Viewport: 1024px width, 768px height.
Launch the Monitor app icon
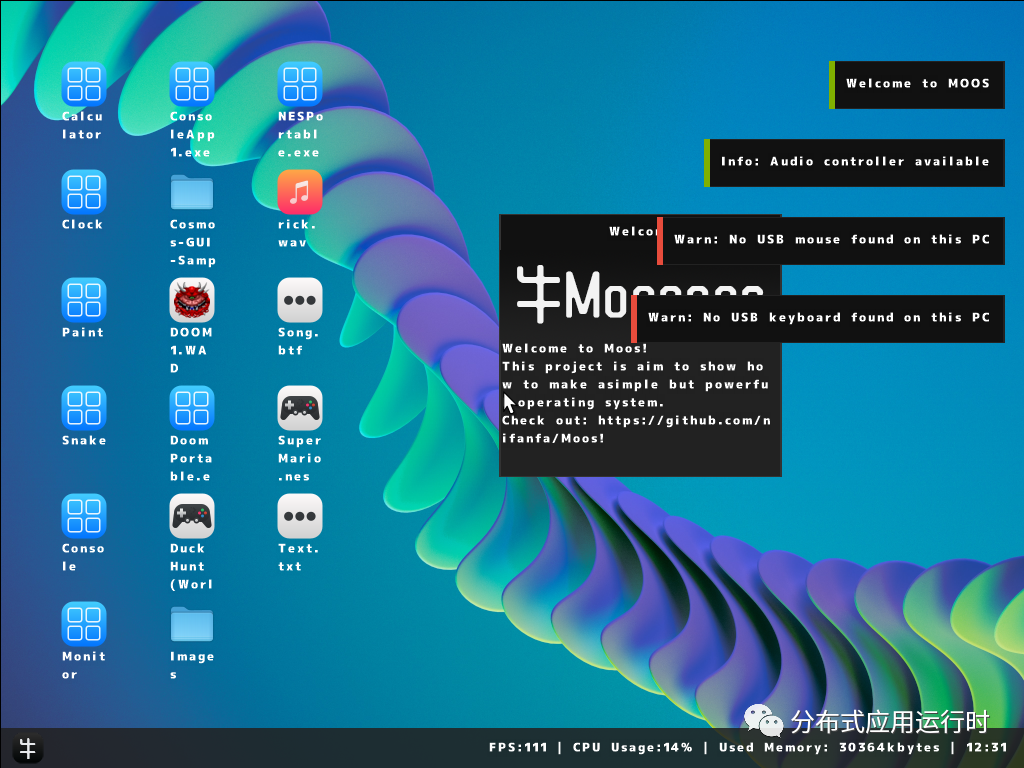84,624
